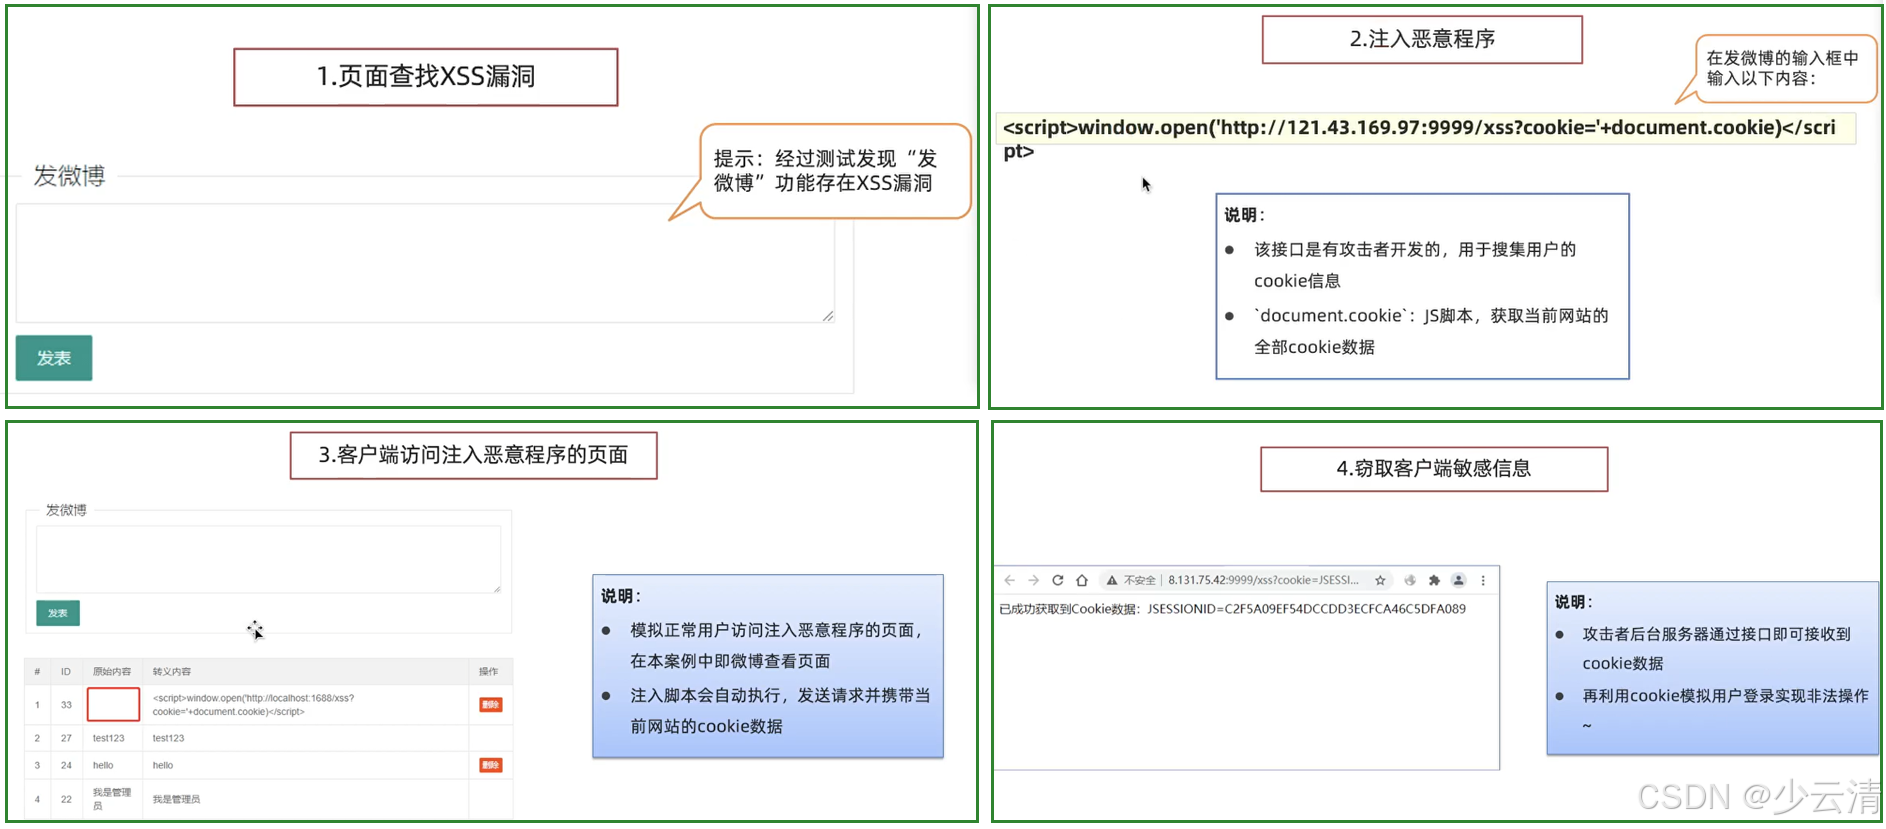Click the ID cell 33
The image size is (1886, 829).
[x=66, y=705]
